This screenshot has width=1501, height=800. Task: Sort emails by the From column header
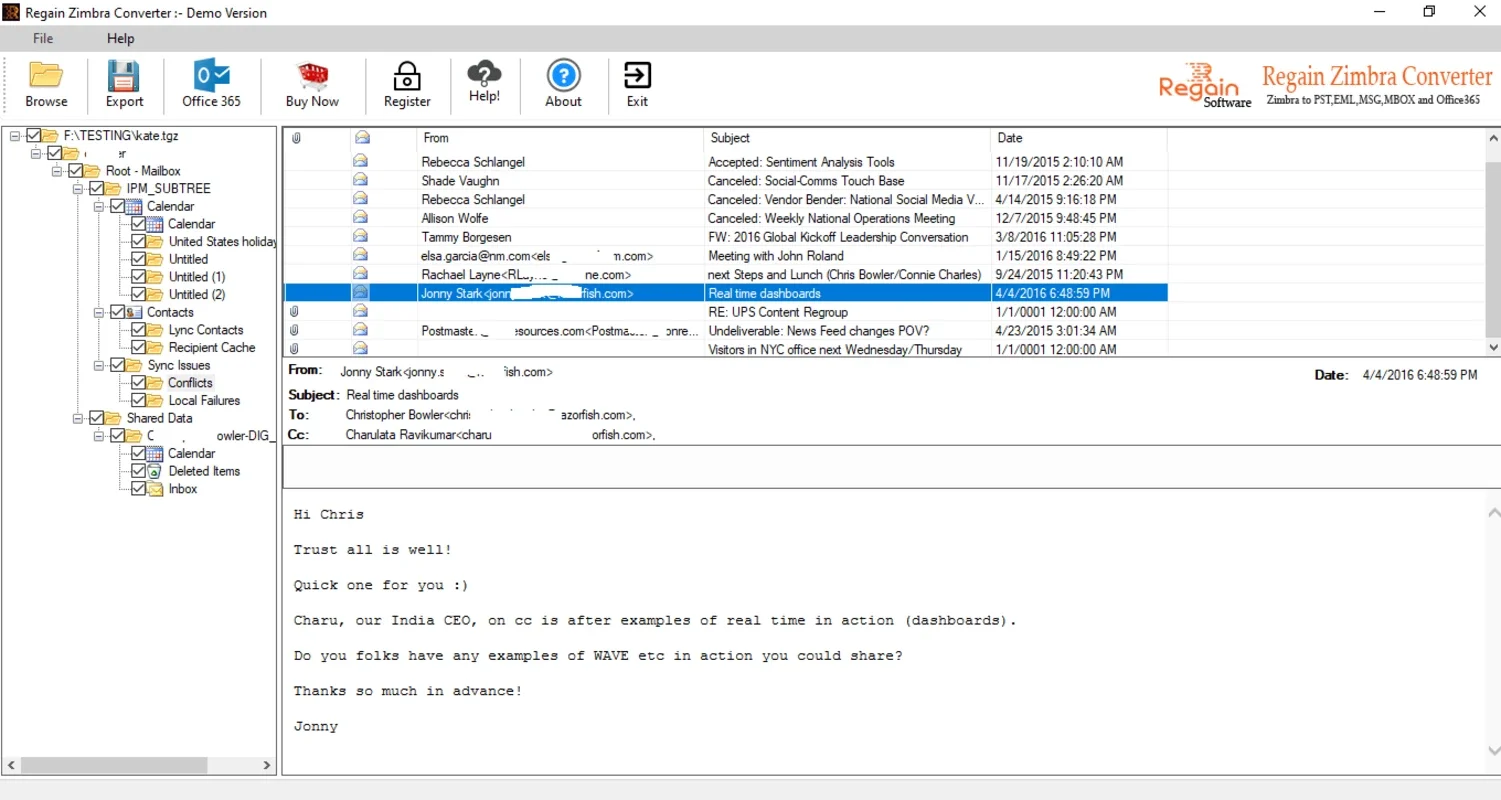pyautogui.click(x=561, y=138)
